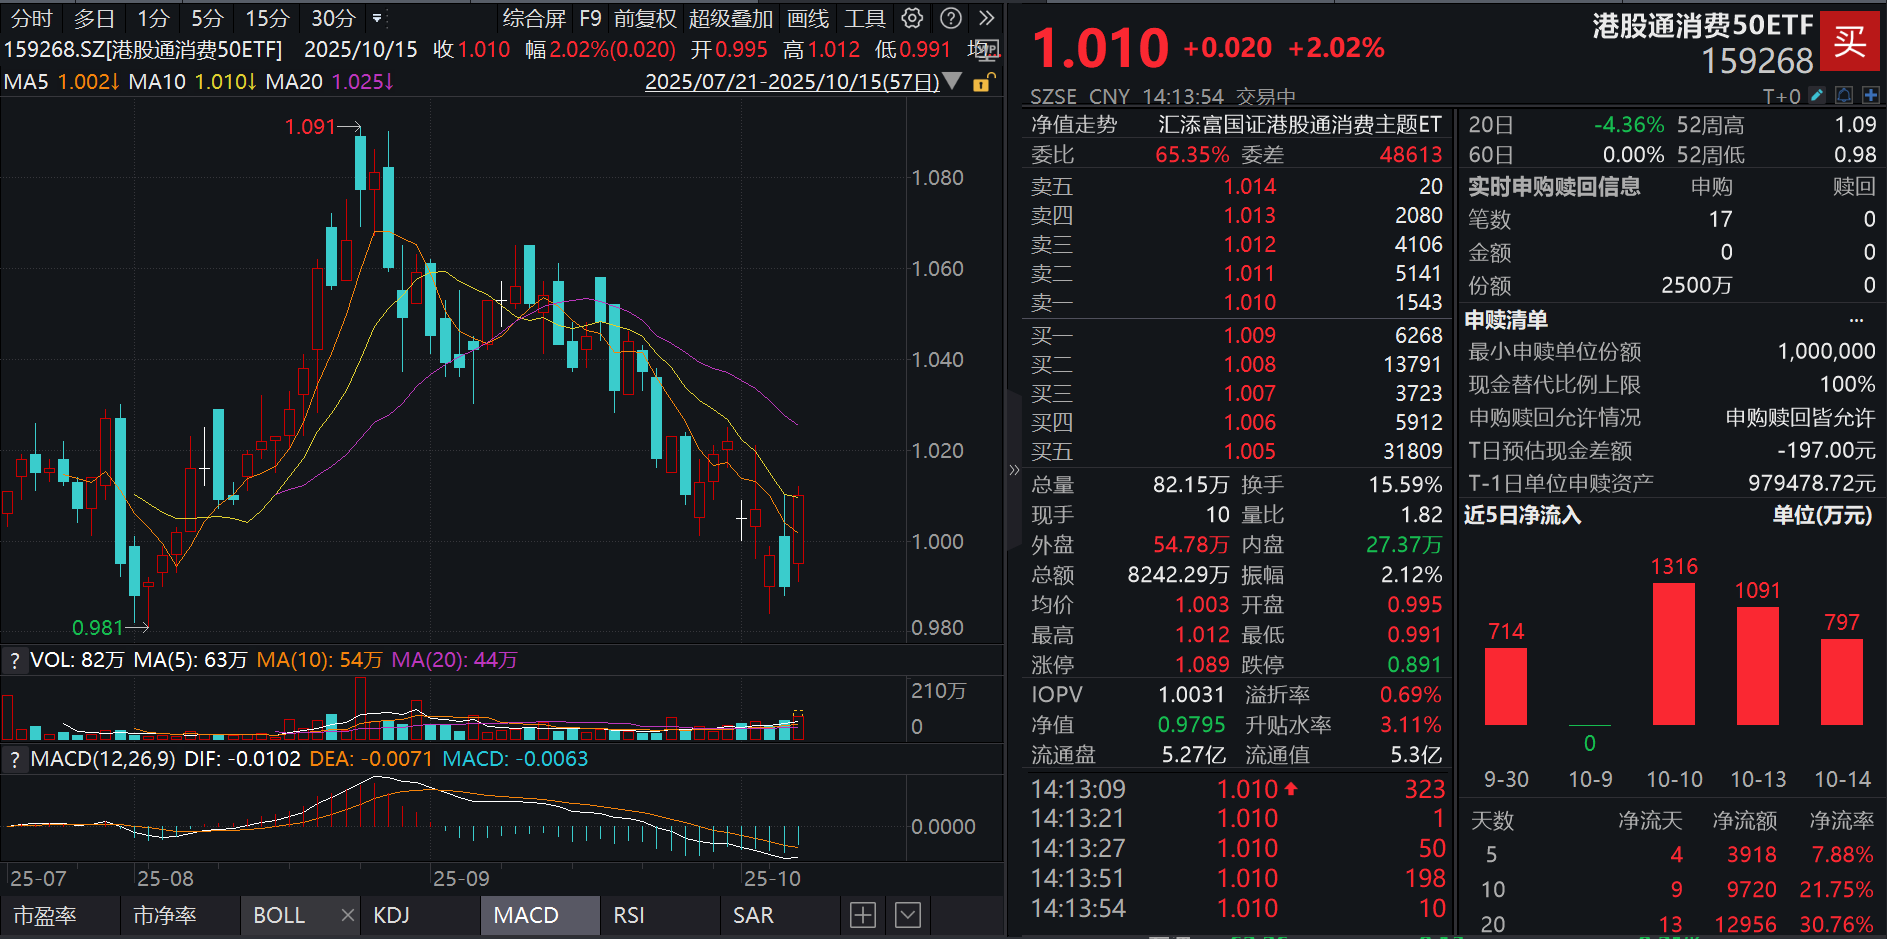Viewport: 1887px width, 939px height.
Task: Toggle the date range lock icon
Action: 983,82
